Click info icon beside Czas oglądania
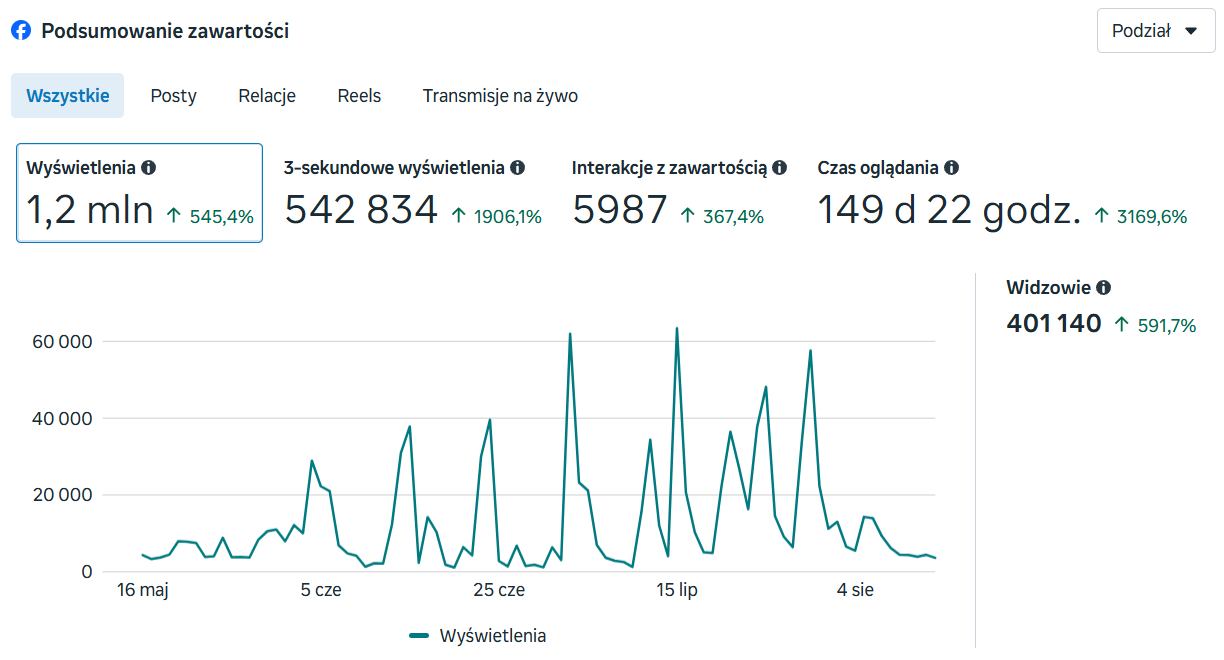This screenshot has width=1224, height=660. click(x=951, y=168)
